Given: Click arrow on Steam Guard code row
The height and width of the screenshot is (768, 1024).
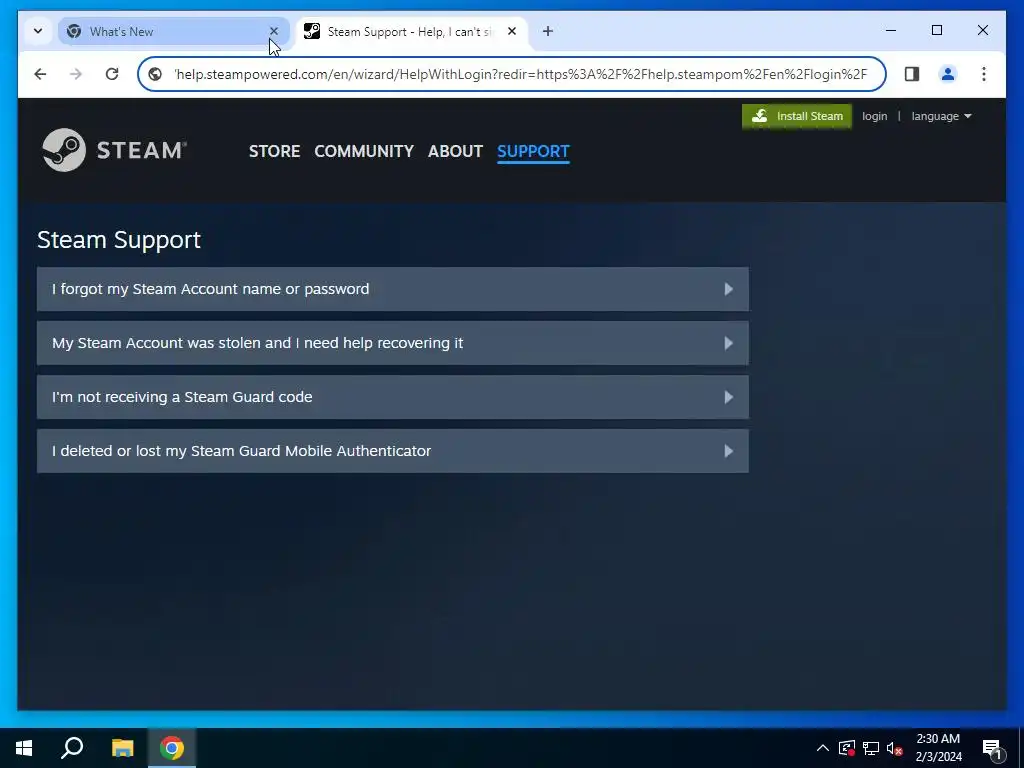Looking at the screenshot, I should 728,397.
